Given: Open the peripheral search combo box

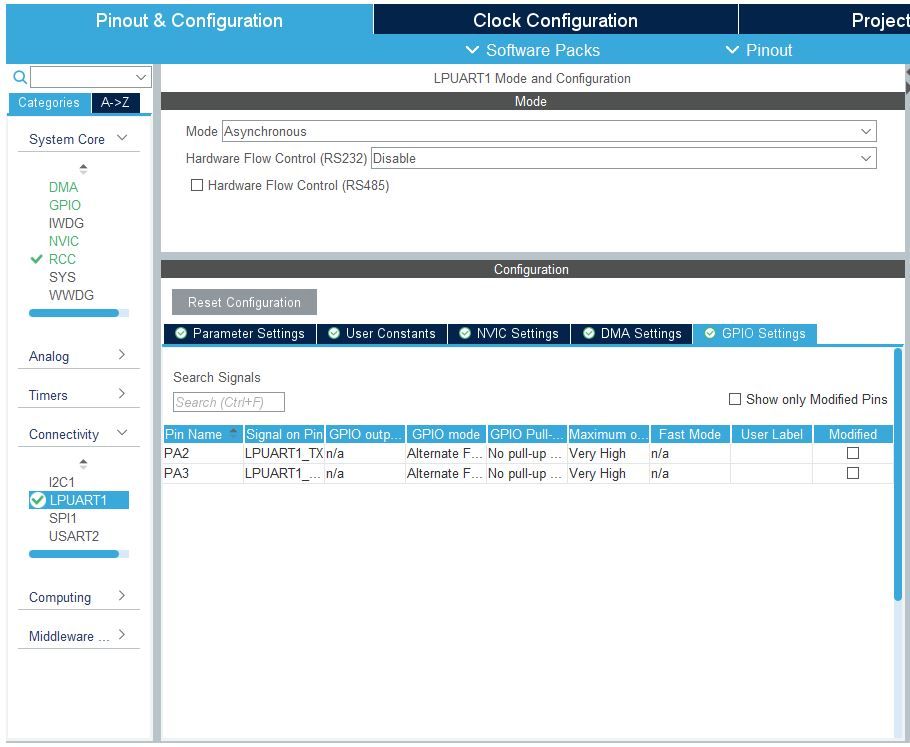Looking at the screenshot, I should [x=91, y=77].
